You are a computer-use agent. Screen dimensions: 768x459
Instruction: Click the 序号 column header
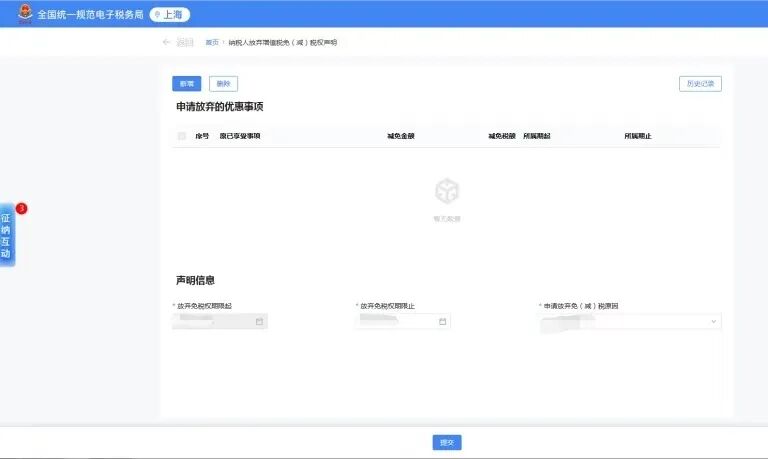tap(202, 136)
